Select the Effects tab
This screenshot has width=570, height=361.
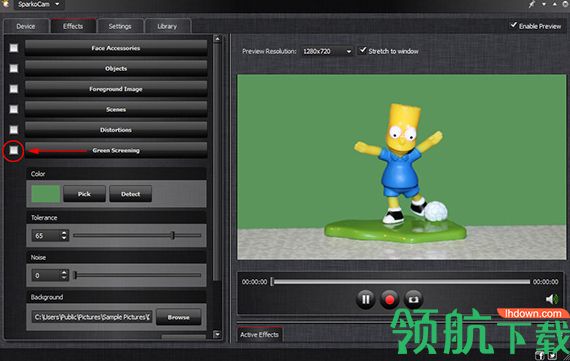tap(73, 26)
